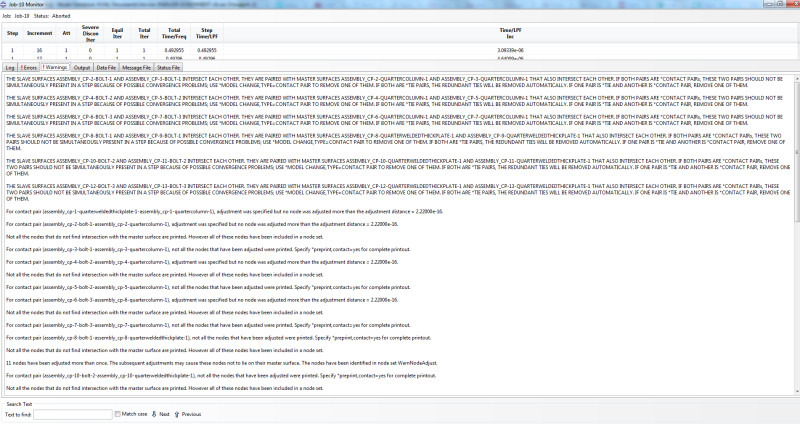The height and width of the screenshot is (424, 800).
Task: Click warning about ASSEMBLY_CP-2-BOLT-1 slave surfaces
Action: [394, 82]
